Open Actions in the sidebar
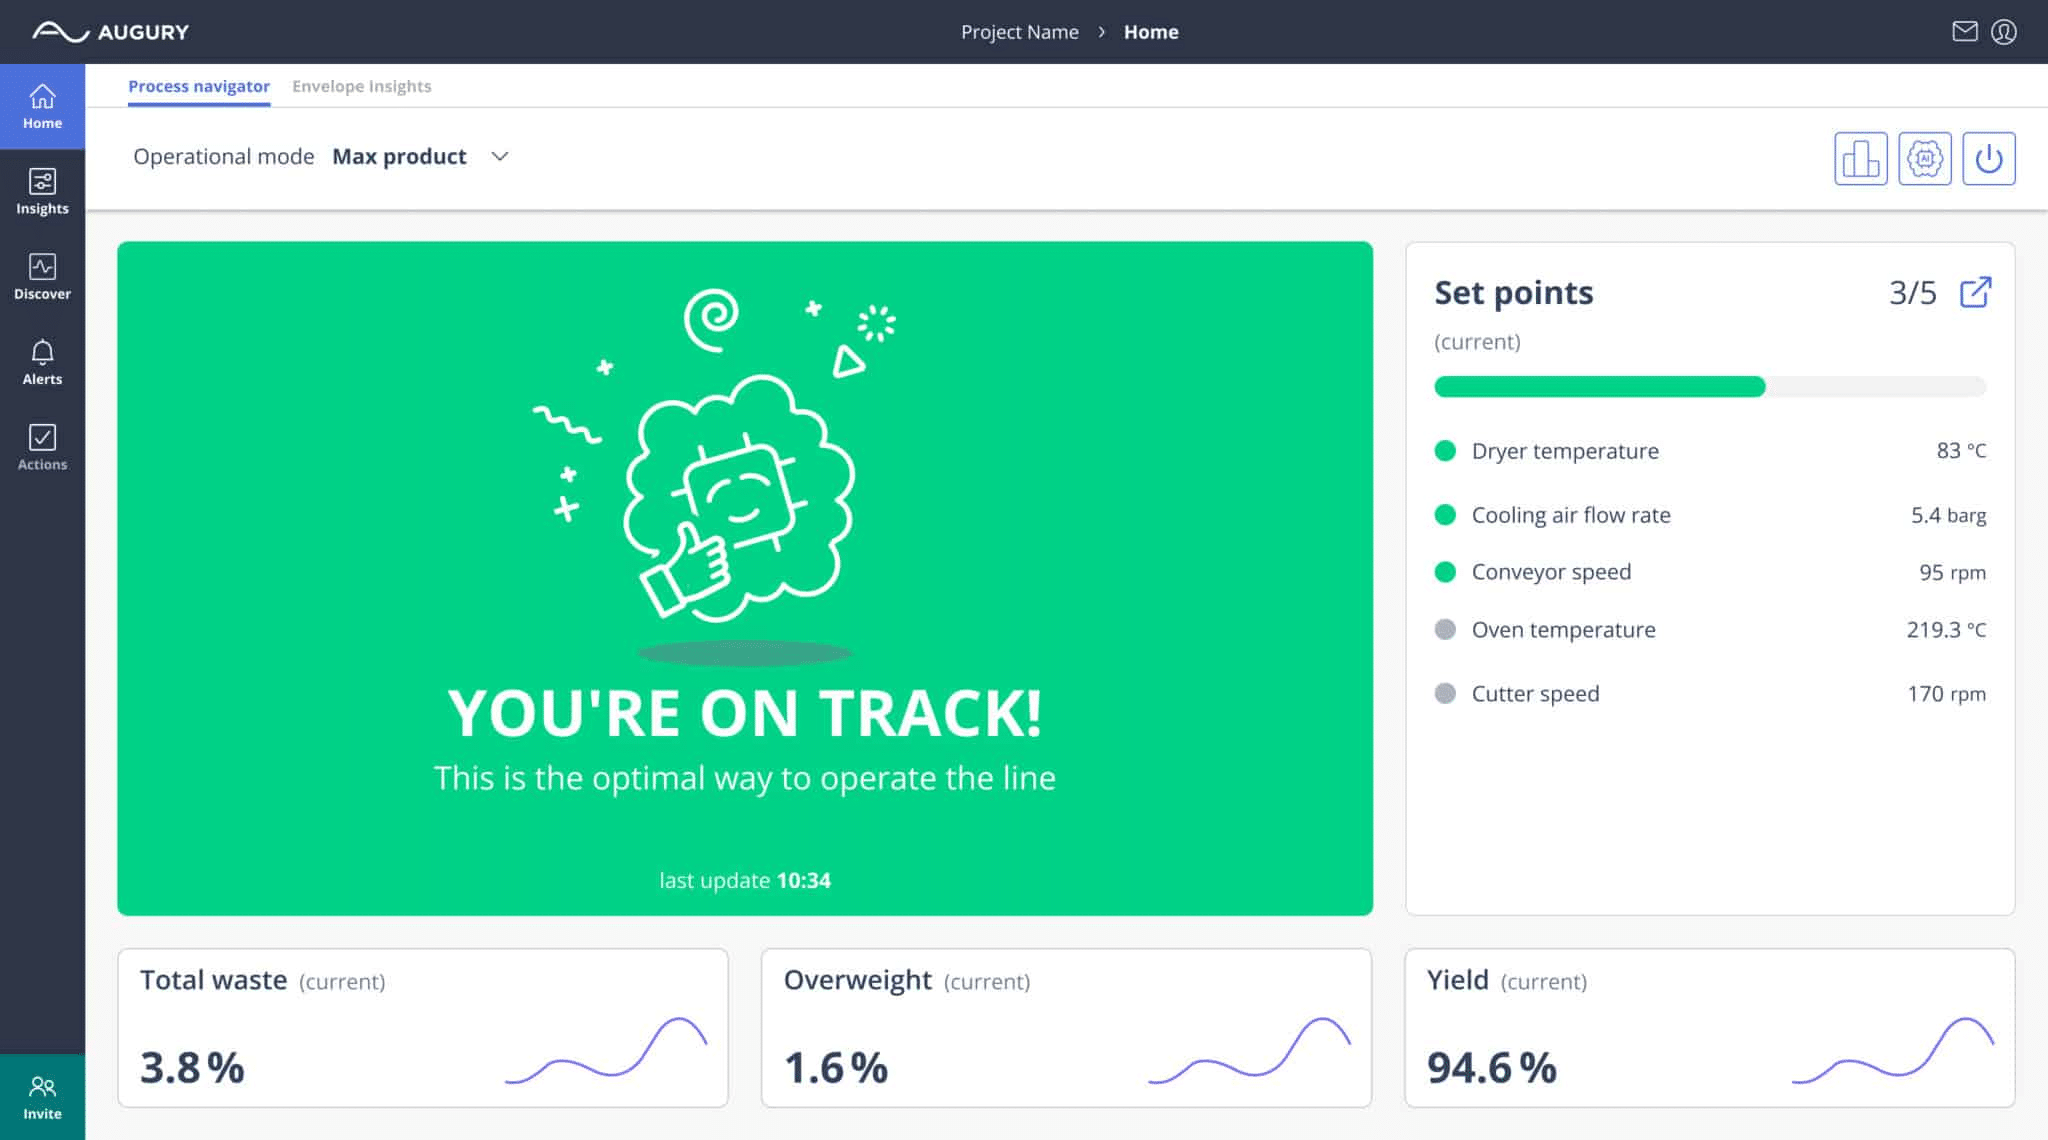The height and width of the screenshot is (1140, 2048). click(x=42, y=447)
